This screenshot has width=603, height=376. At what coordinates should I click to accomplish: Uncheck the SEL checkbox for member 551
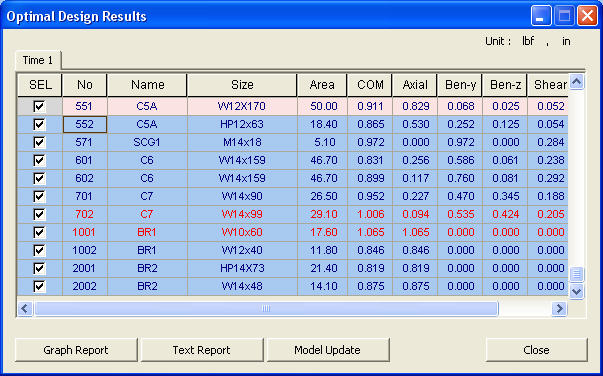coord(39,106)
